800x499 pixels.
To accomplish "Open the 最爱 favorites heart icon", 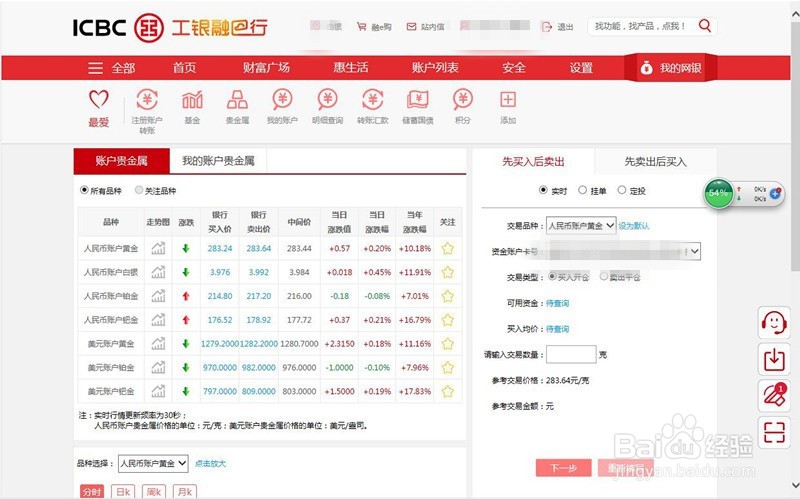I will tap(99, 99).
